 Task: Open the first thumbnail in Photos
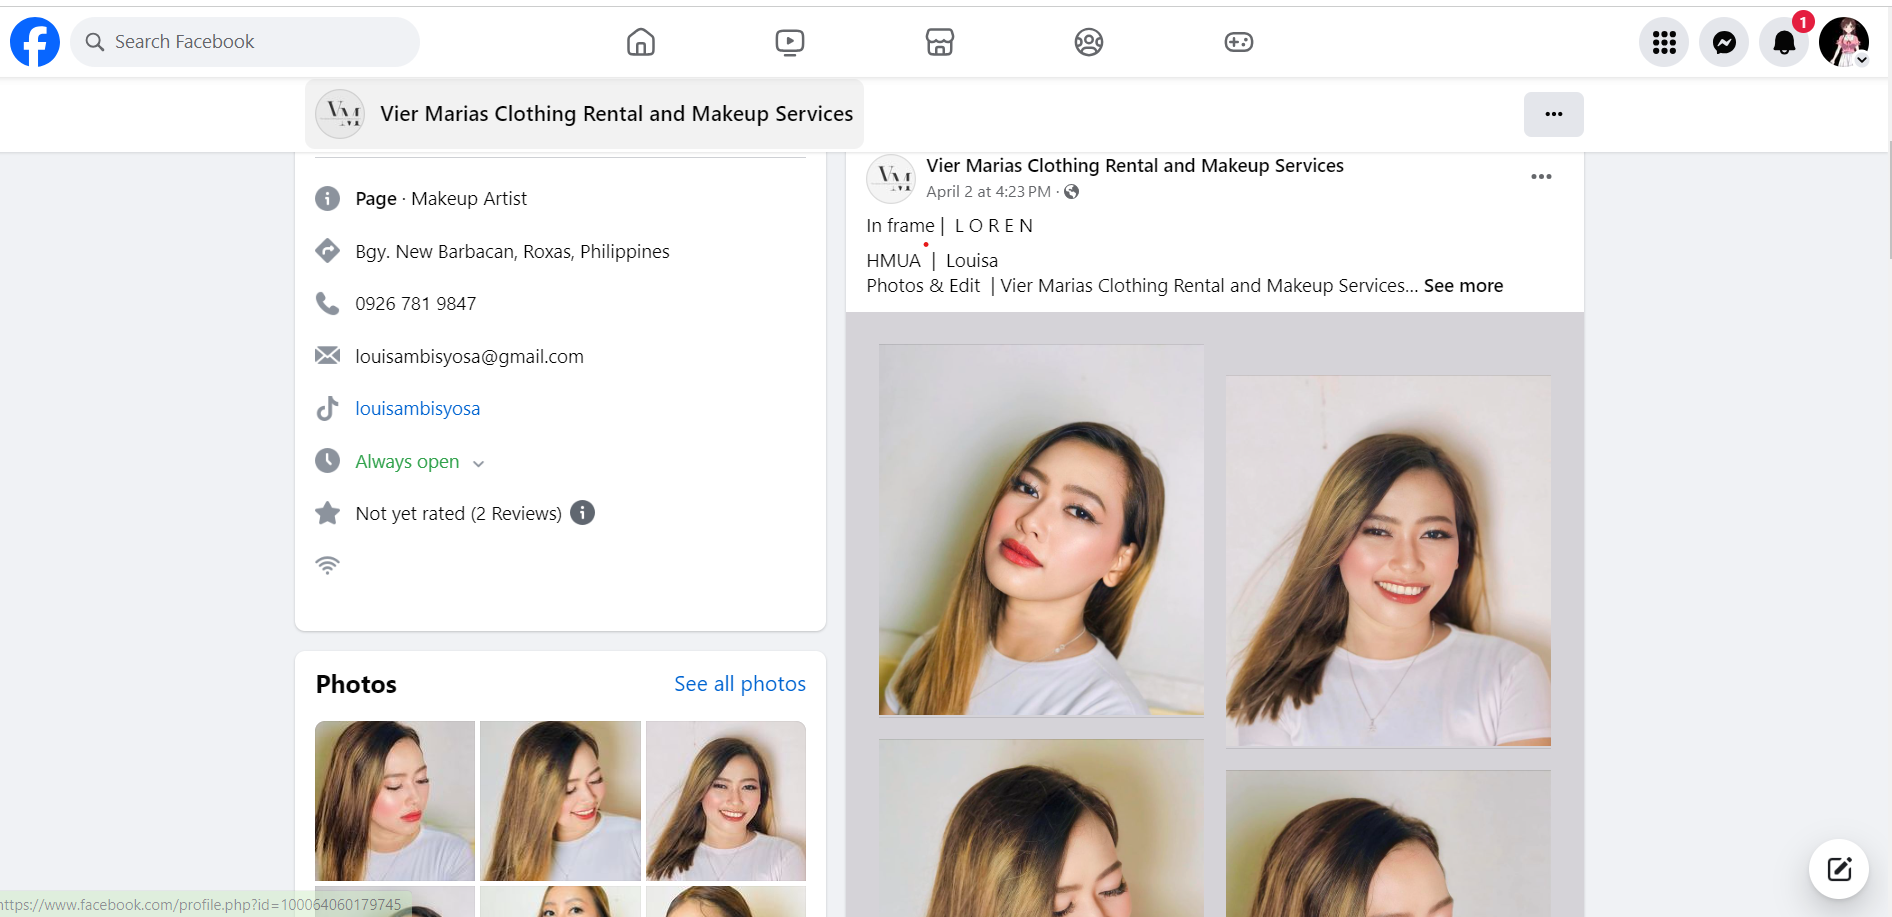(x=395, y=800)
